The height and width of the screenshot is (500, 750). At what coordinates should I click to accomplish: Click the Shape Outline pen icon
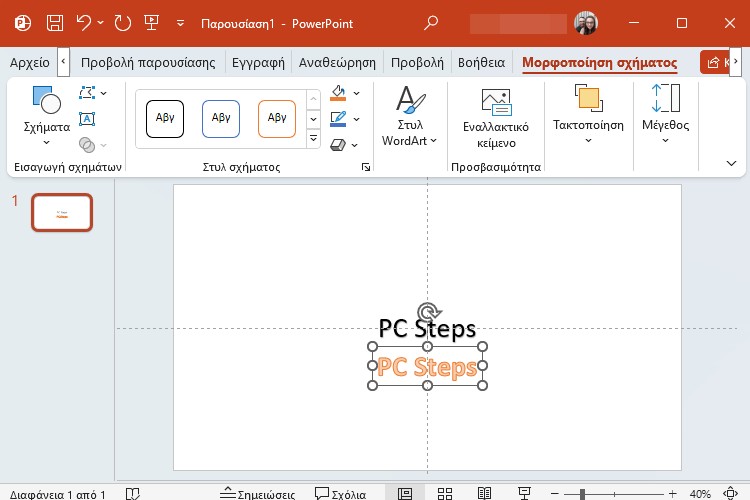click(x=338, y=119)
